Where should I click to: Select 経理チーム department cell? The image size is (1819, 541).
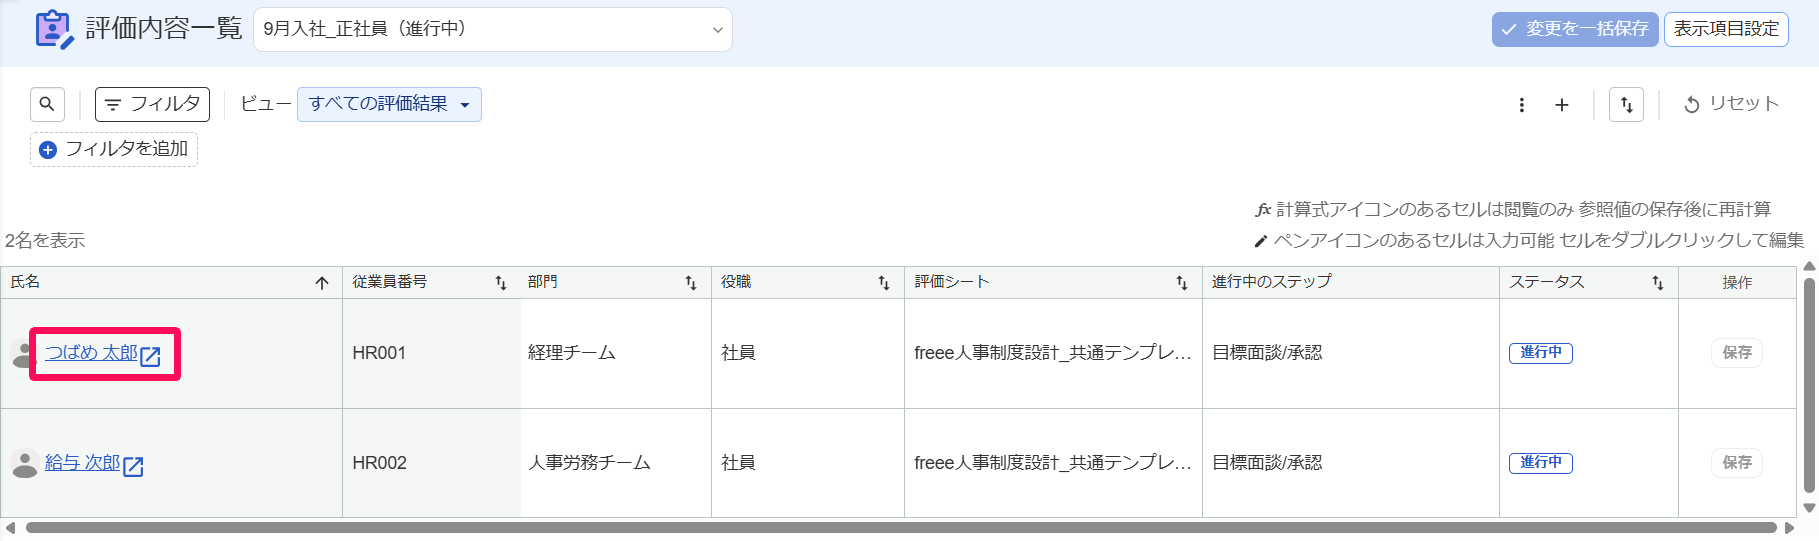click(x=616, y=353)
